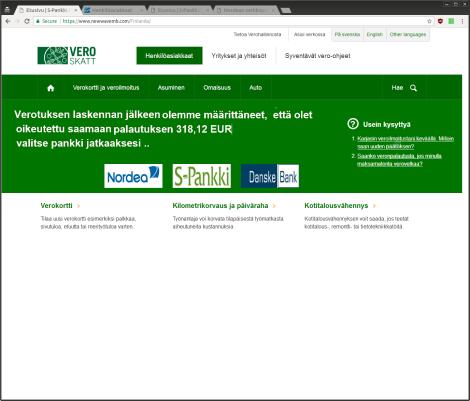Maximize the browser window

click(456, 4)
